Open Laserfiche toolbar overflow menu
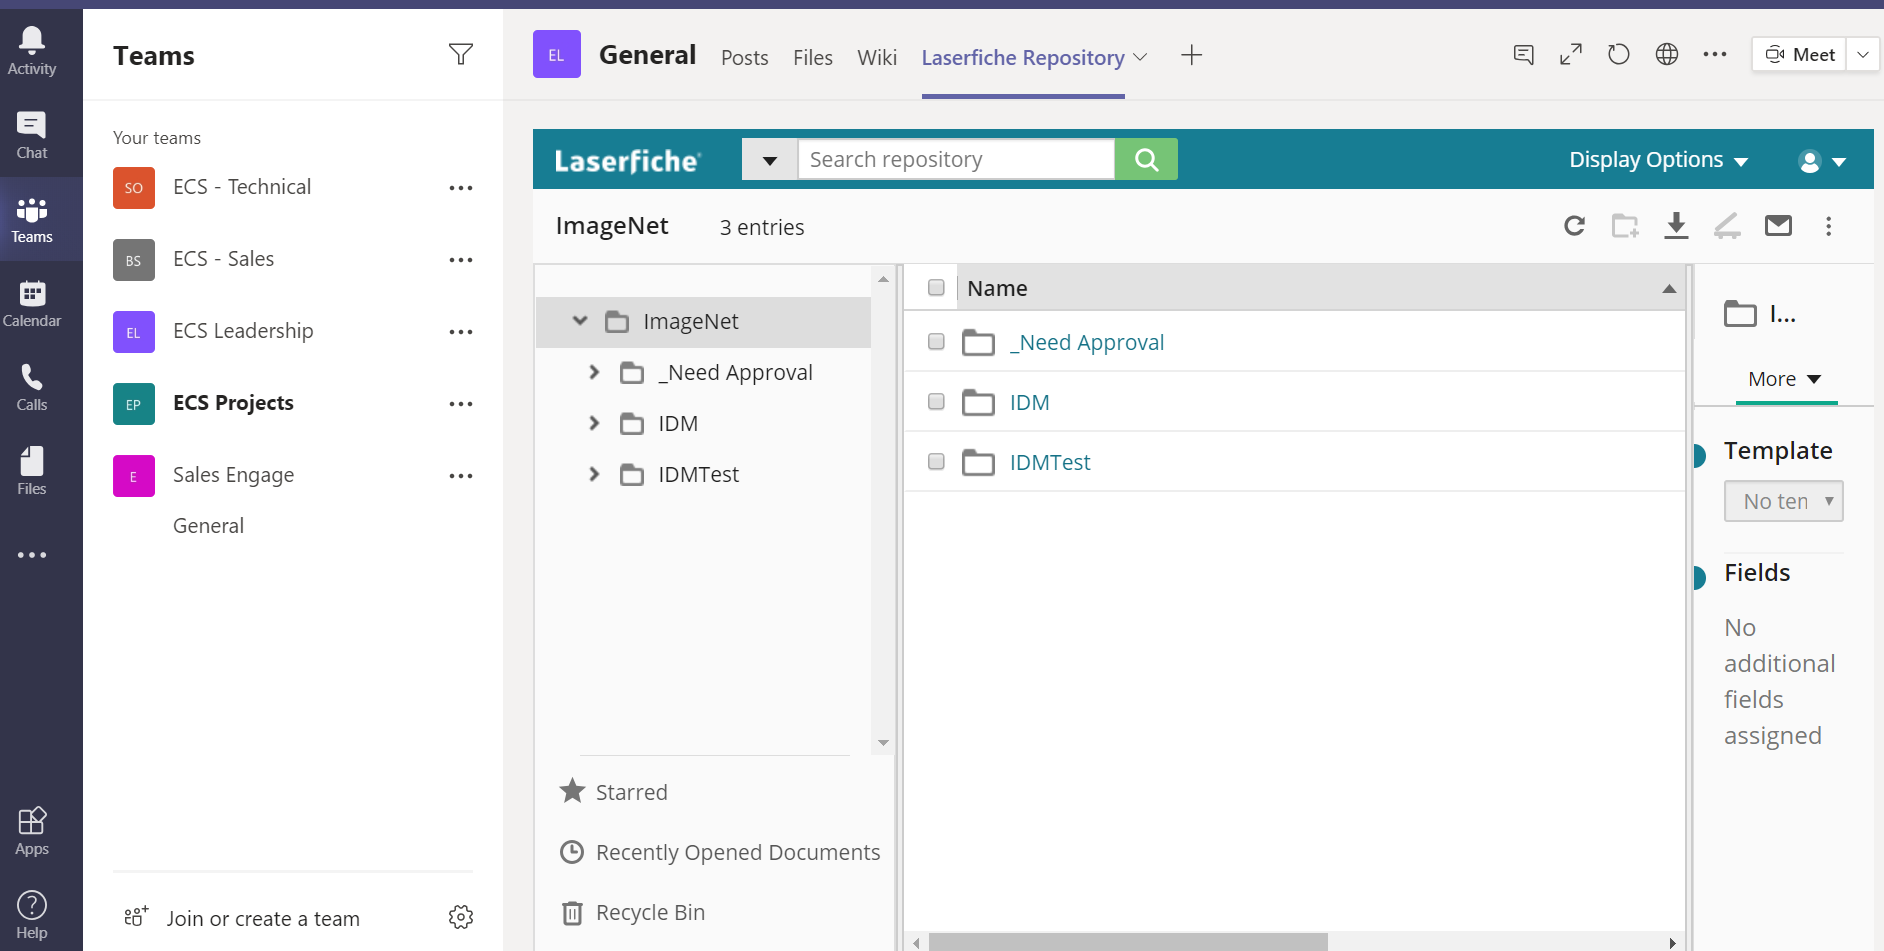The width and height of the screenshot is (1884, 951). pos(1829,227)
